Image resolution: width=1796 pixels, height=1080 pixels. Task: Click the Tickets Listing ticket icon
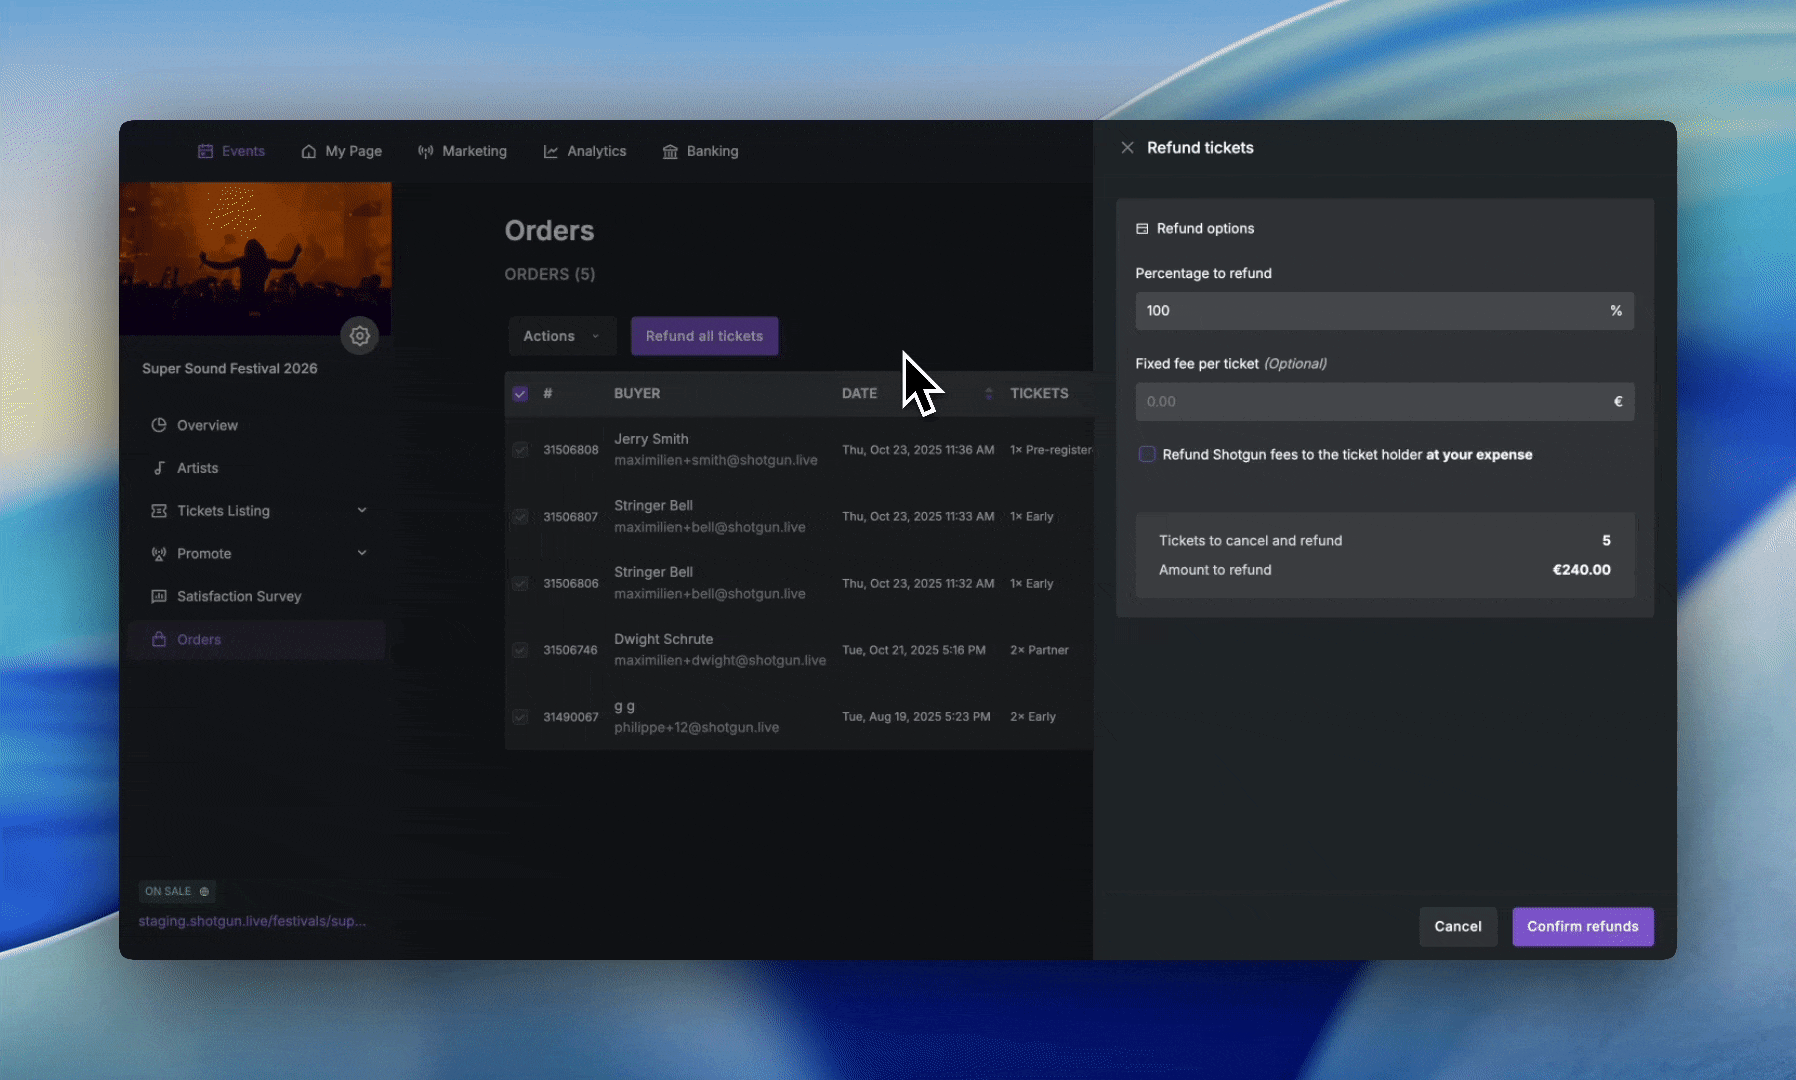159,511
